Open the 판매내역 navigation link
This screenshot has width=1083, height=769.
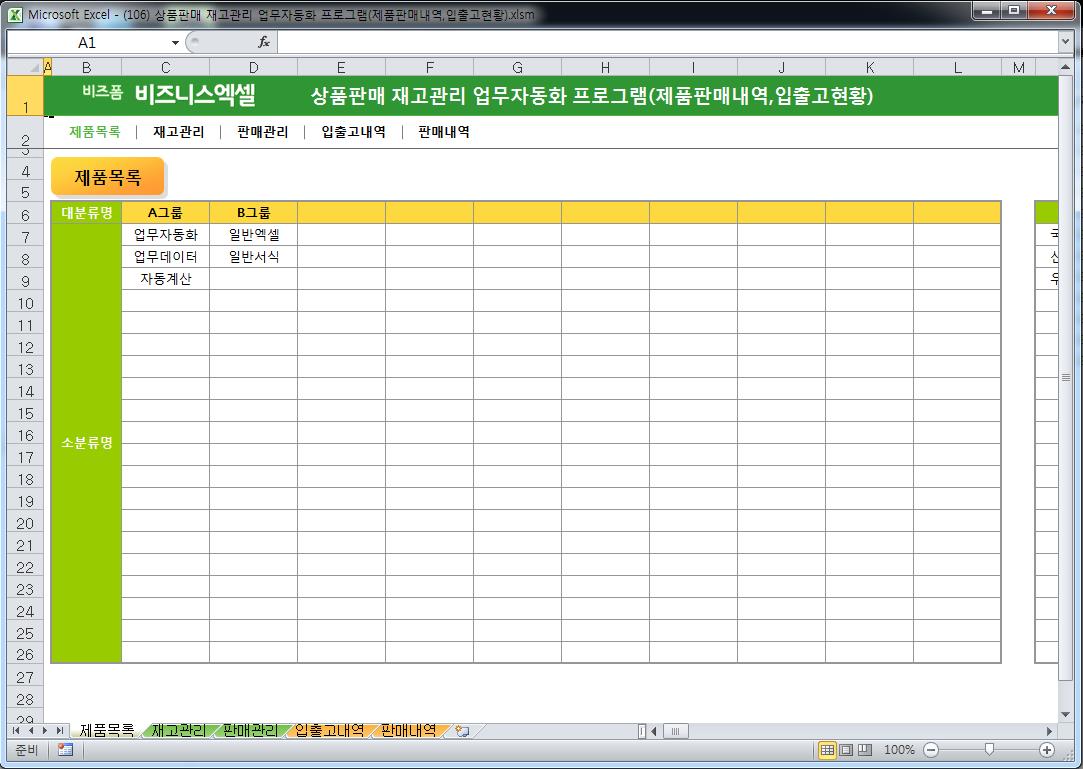pyautogui.click(x=443, y=132)
